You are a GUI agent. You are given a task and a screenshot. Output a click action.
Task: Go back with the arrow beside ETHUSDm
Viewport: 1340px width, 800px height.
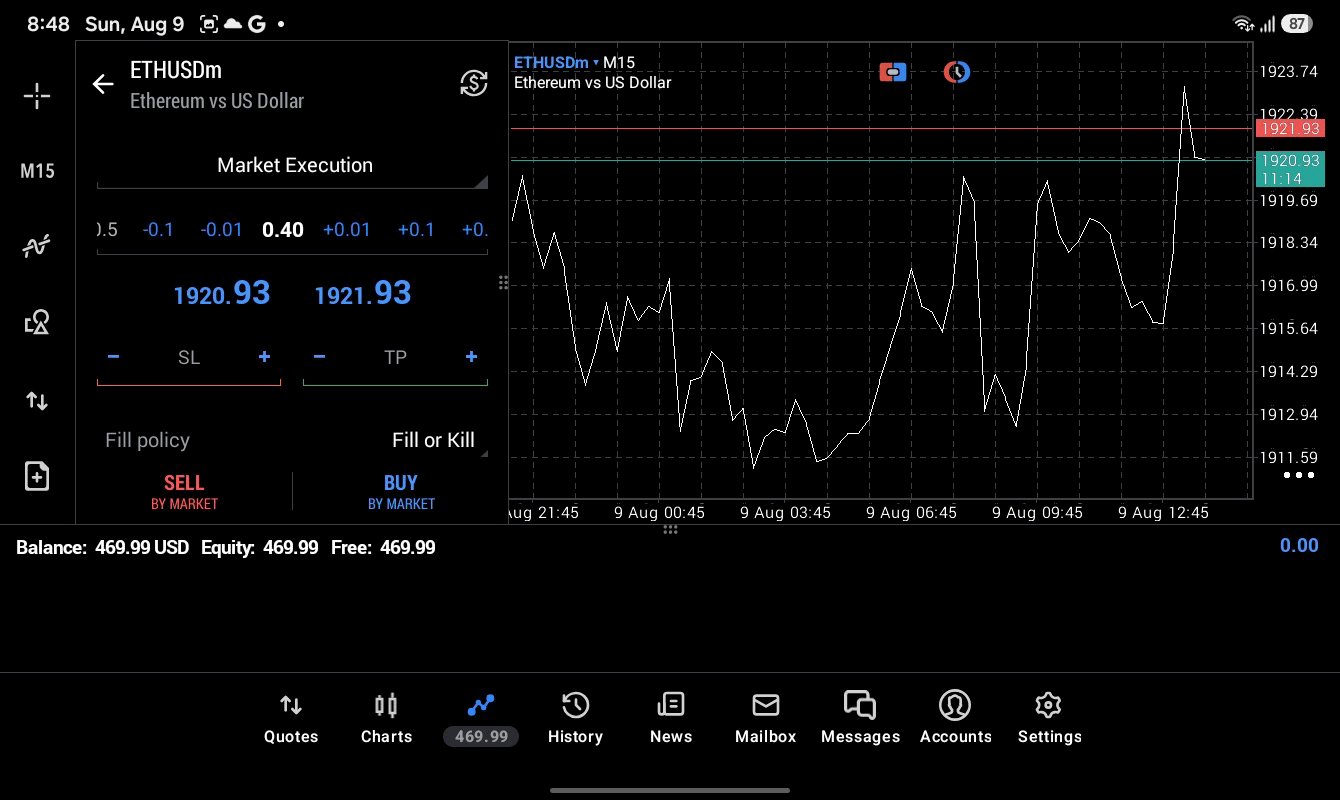(103, 84)
